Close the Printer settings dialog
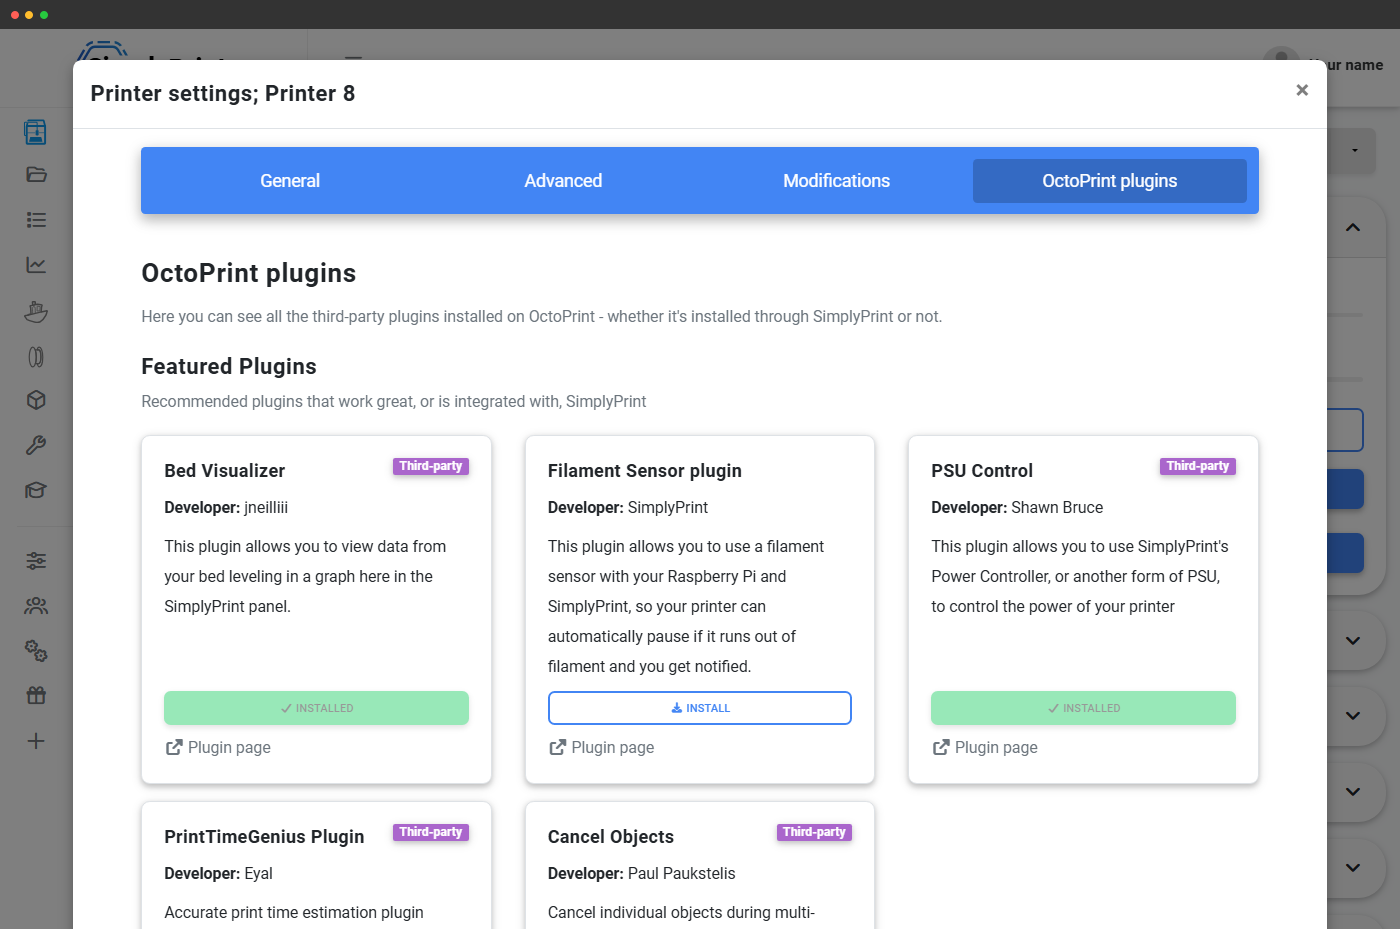The height and width of the screenshot is (929, 1400). coord(1302,90)
